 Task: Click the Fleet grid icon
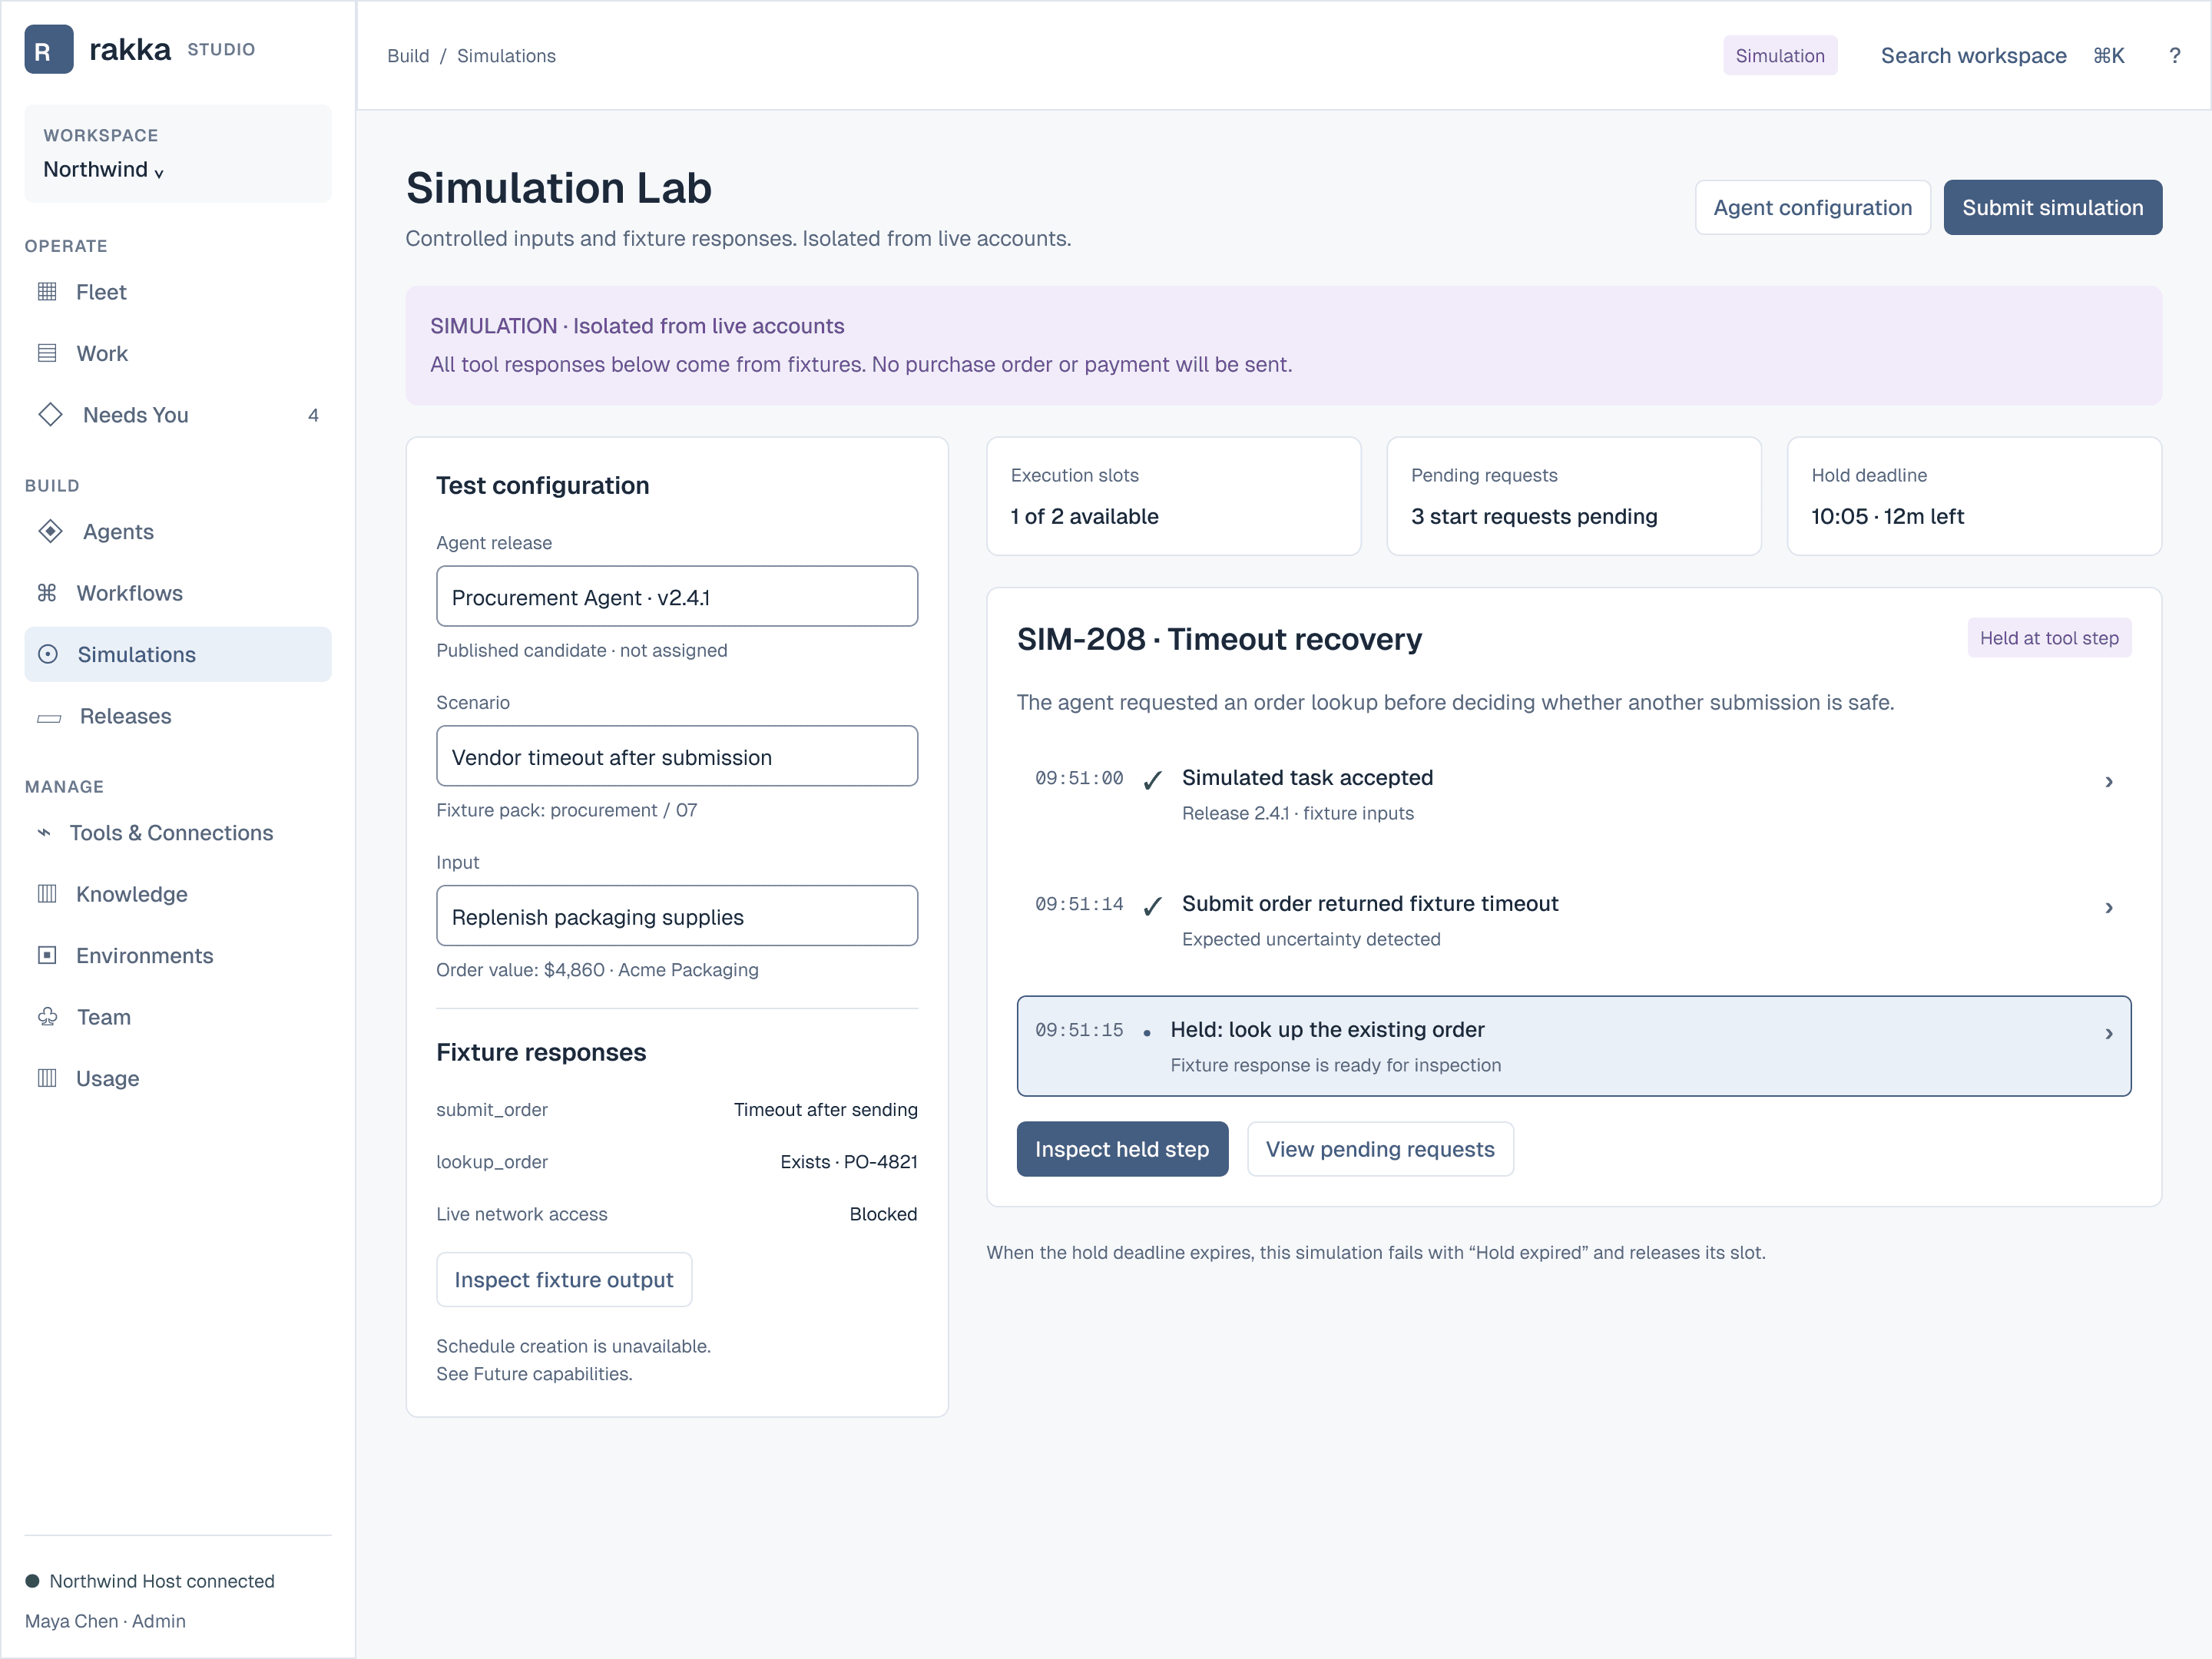47,292
